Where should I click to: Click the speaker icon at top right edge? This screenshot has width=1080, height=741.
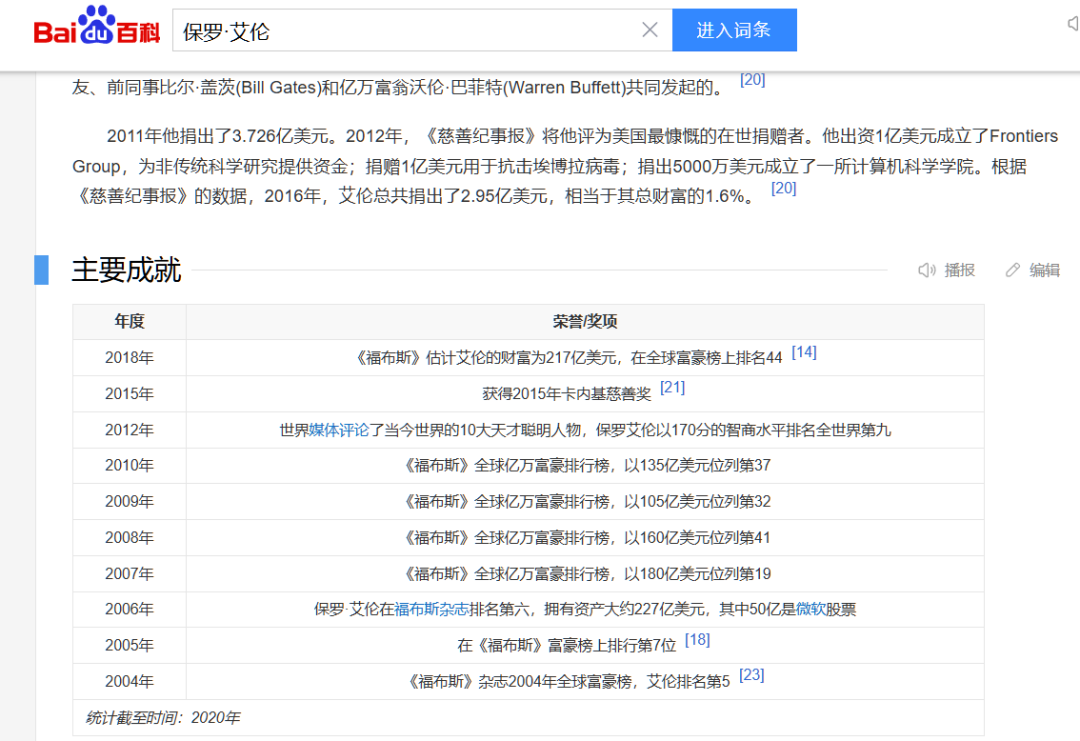pos(1073,24)
